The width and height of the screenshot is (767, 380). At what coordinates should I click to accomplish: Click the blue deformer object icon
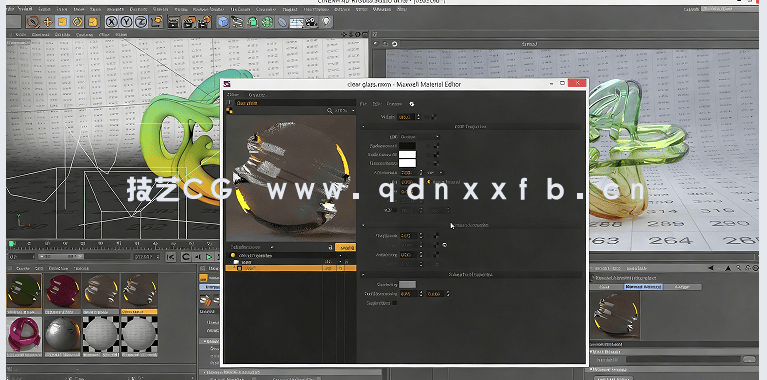[x=282, y=22]
